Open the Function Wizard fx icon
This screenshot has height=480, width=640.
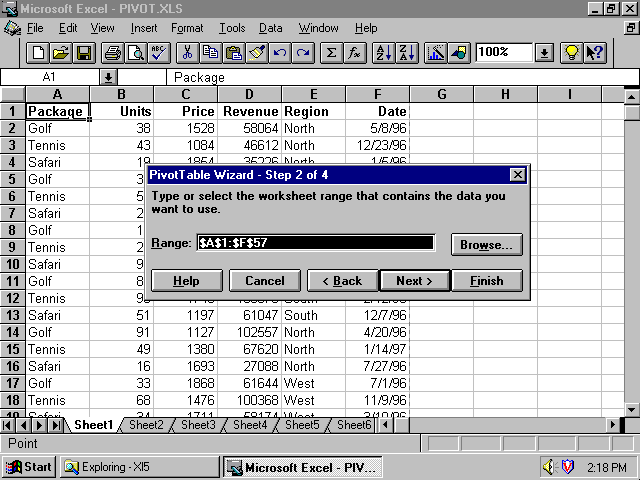point(355,53)
